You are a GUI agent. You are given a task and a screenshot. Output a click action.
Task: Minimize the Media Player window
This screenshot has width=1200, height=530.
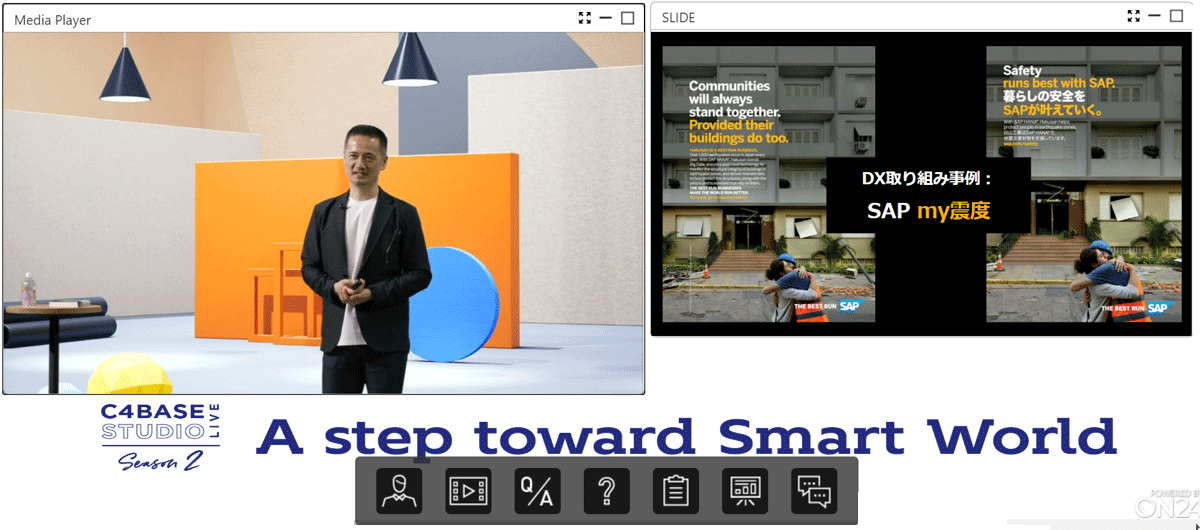tap(606, 18)
